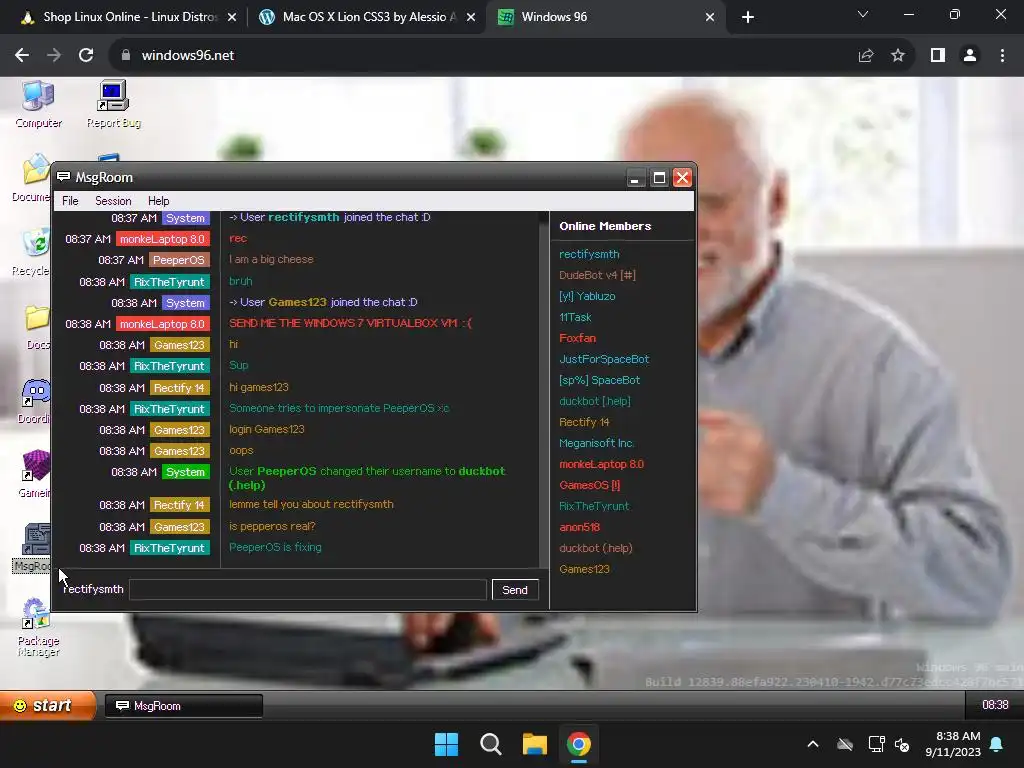Click the Windows 96 taskbar clock 08:38
1024x768 pixels.
(x=995, y=705)
